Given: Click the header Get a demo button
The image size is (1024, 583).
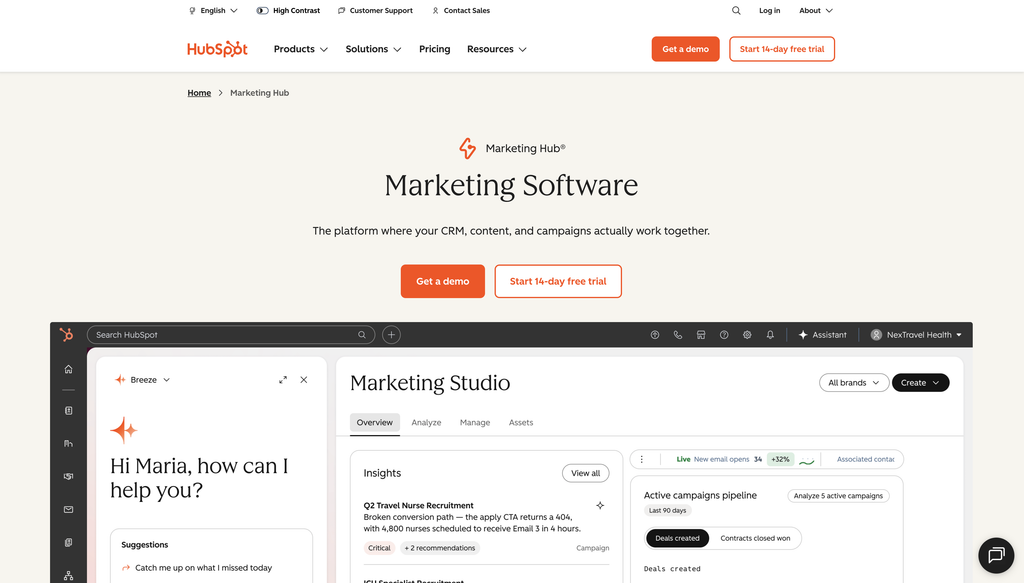Looking at the screenshot, I should 685,49.
